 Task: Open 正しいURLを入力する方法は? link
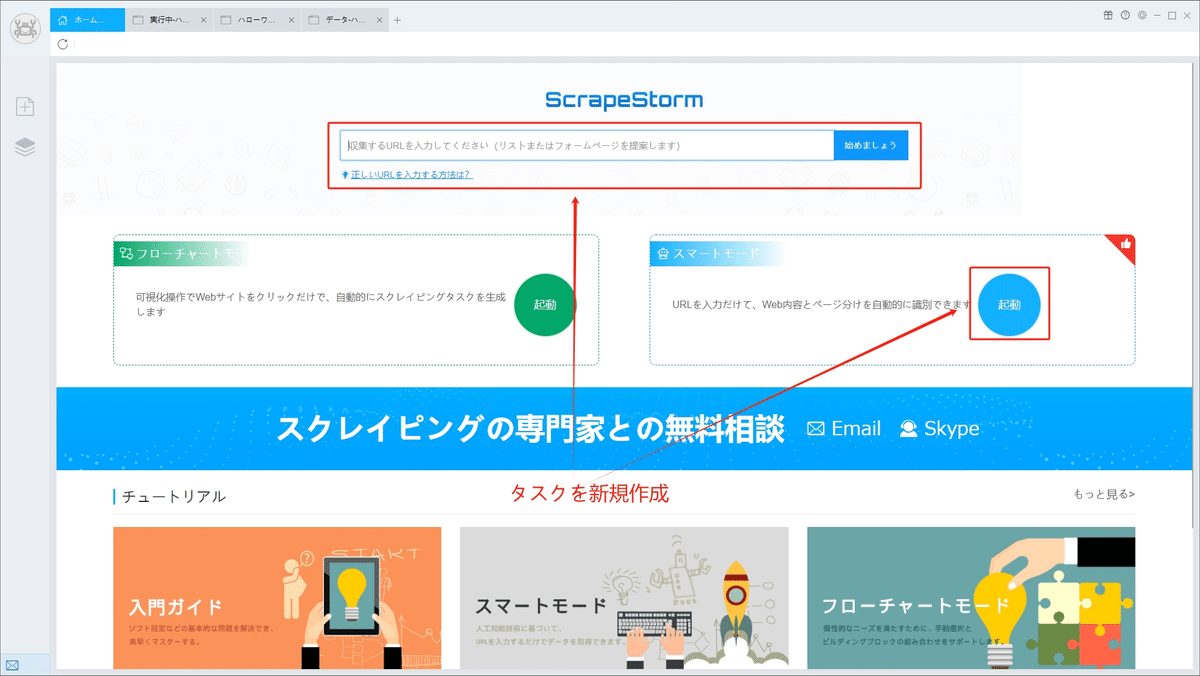(x=411, y=174)
